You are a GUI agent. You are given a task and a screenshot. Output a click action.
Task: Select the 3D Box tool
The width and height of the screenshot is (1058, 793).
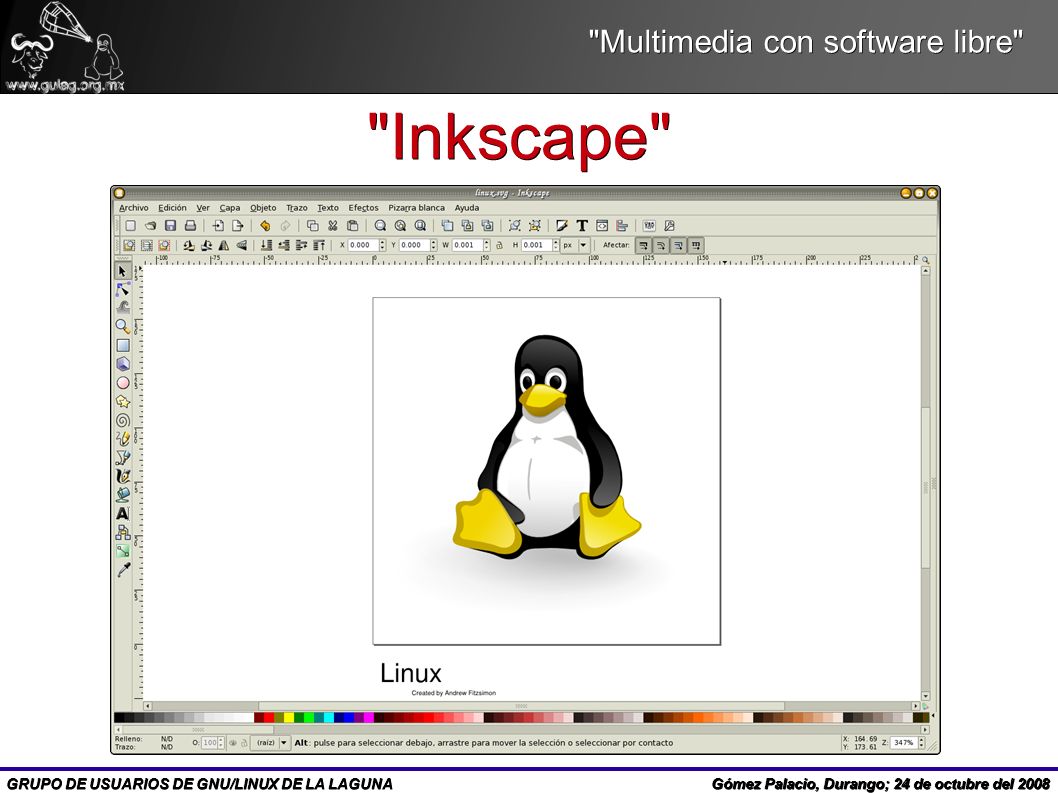coord(122,364)
